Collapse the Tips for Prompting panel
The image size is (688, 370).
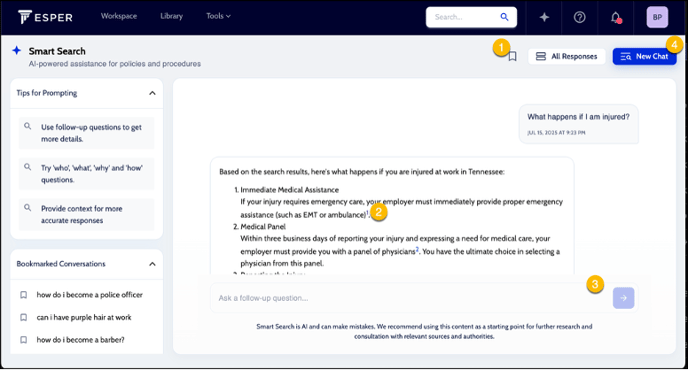[152, 93]
